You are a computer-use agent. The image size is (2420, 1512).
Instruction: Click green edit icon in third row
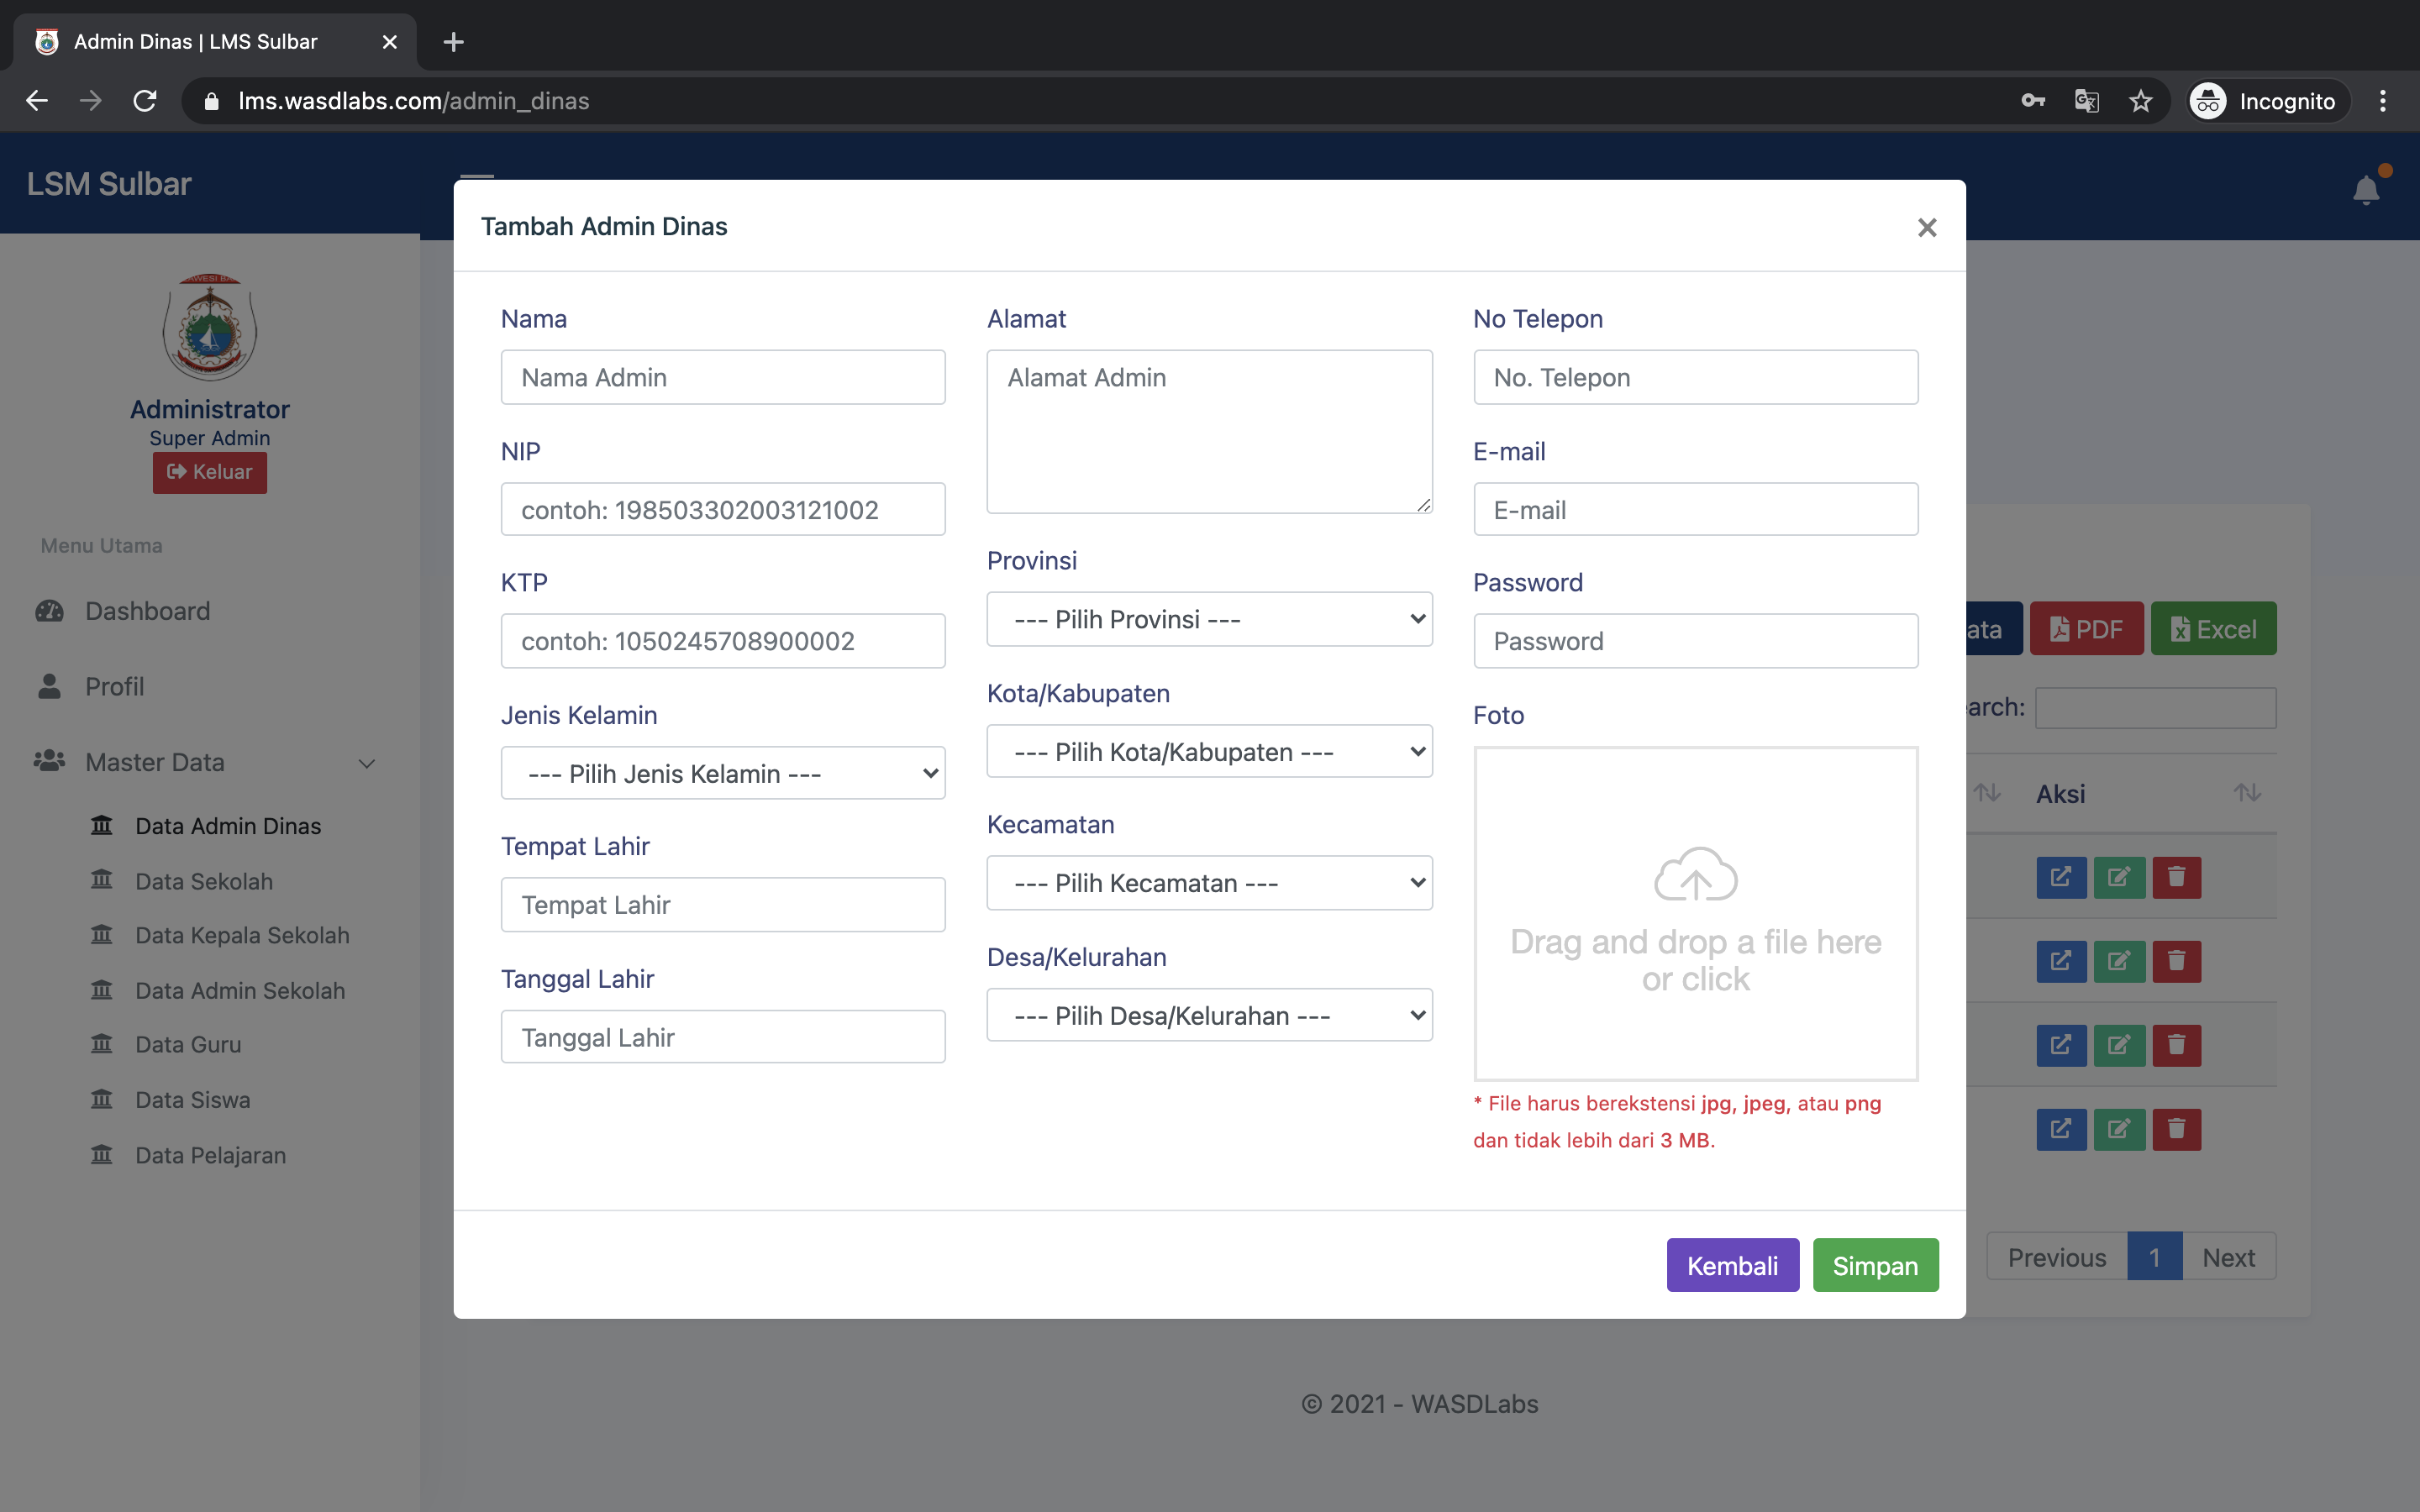[x=2119, y=1045]
